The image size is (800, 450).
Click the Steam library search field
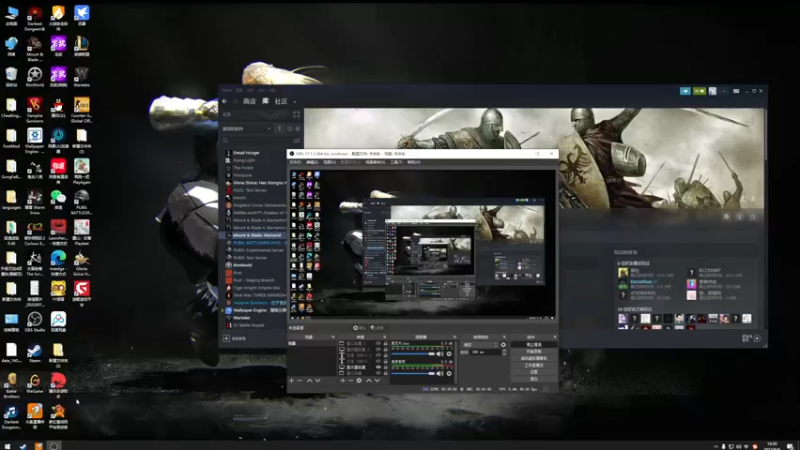click(x=257, y=140)
